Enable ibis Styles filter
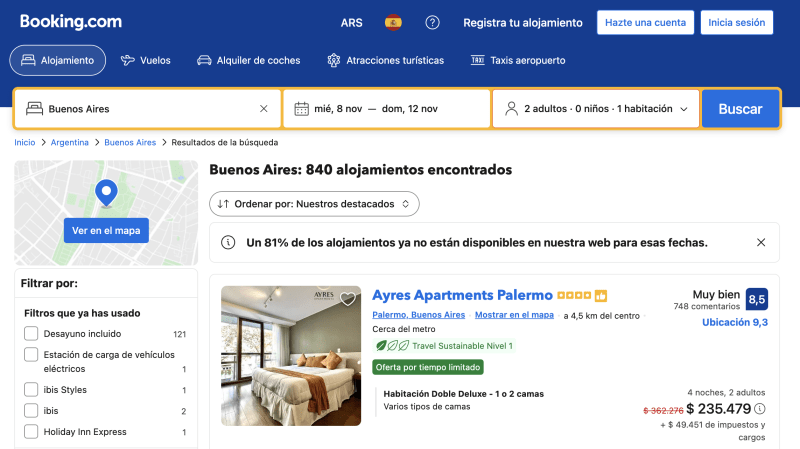Screen dimensions: 800x449 coord(31,390)
